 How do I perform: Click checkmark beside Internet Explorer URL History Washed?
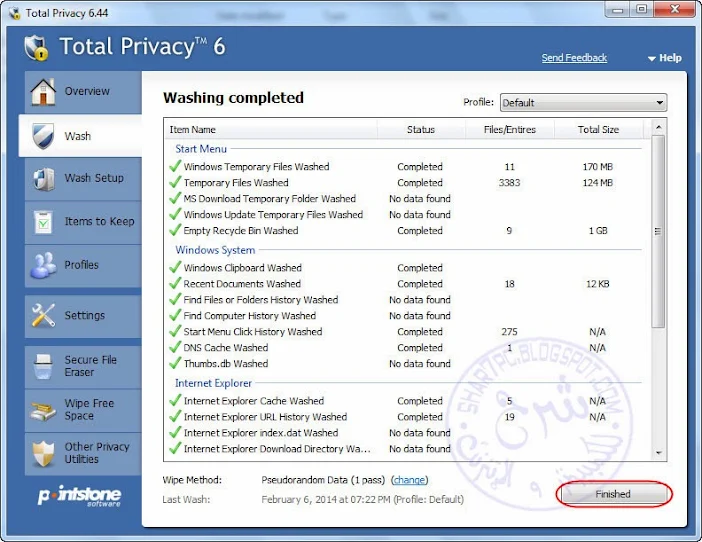(175, 417)
